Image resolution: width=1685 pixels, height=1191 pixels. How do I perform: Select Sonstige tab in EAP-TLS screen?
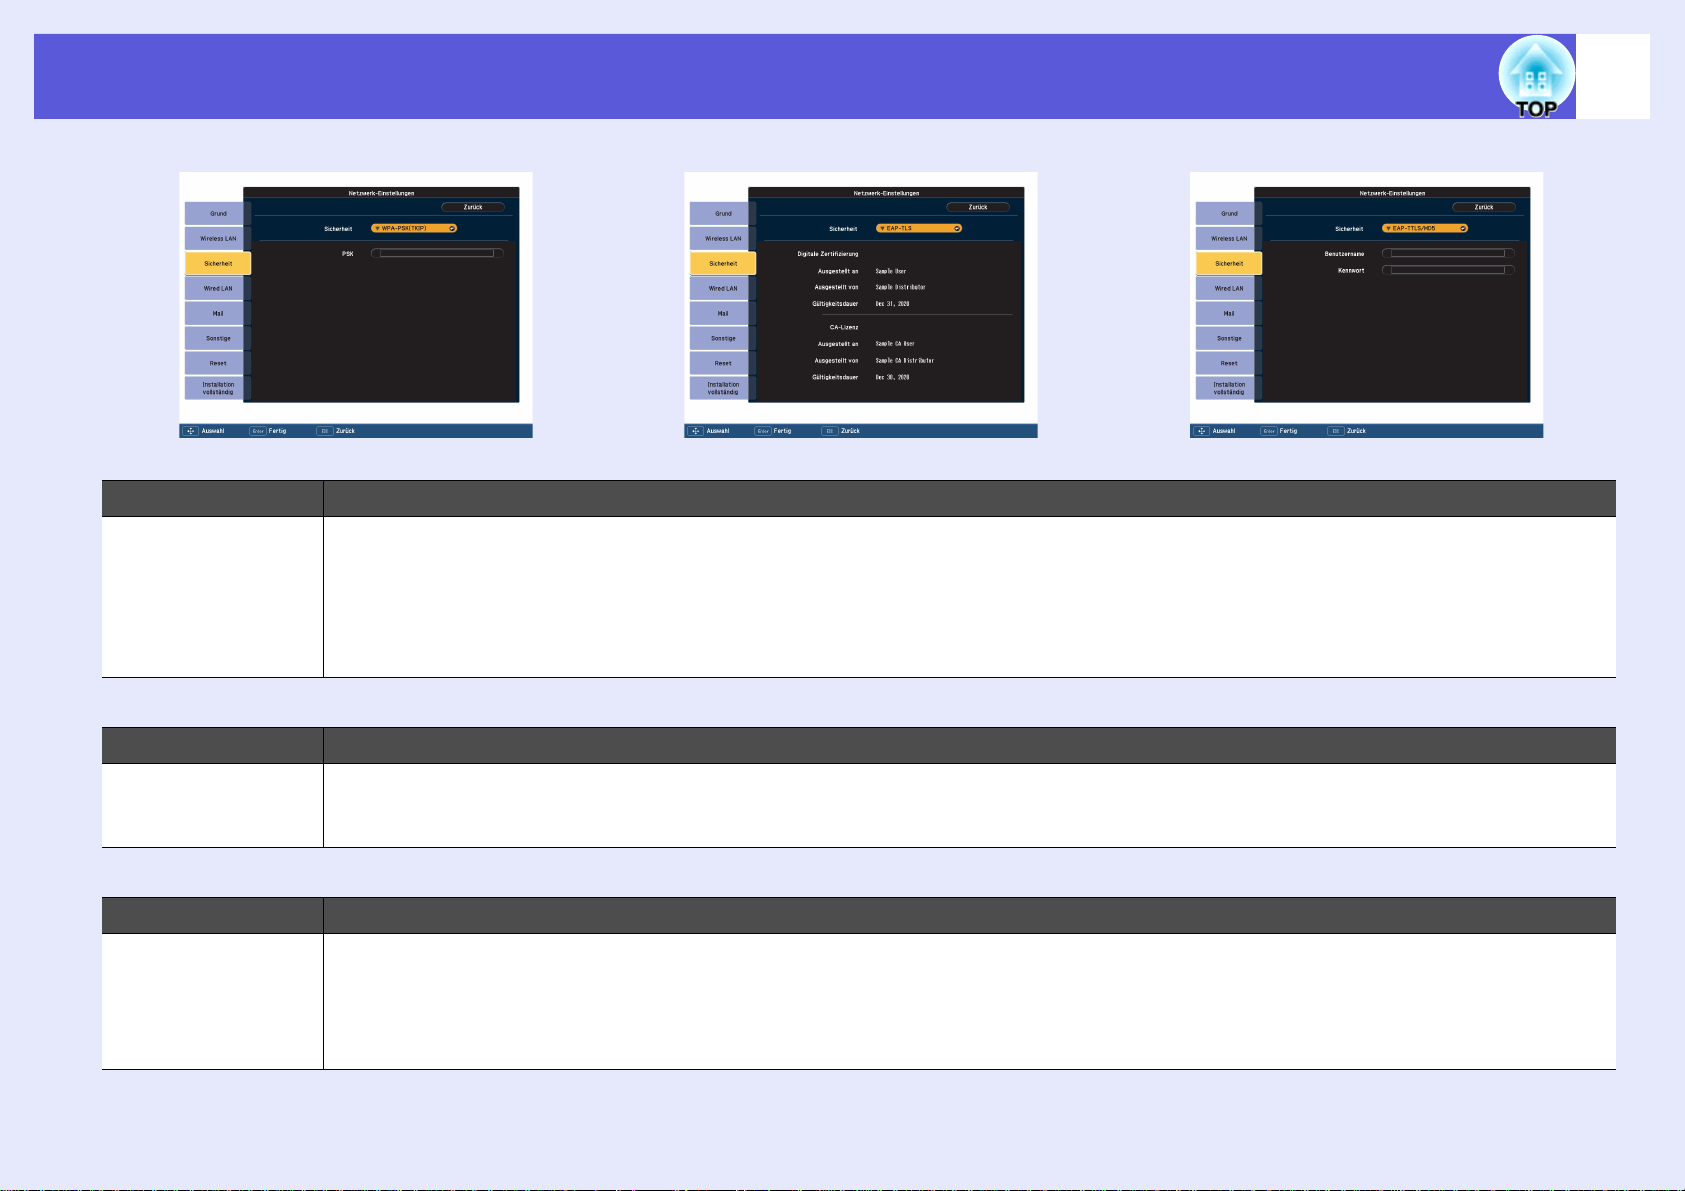pyautogui.click(x=723, y=338)
